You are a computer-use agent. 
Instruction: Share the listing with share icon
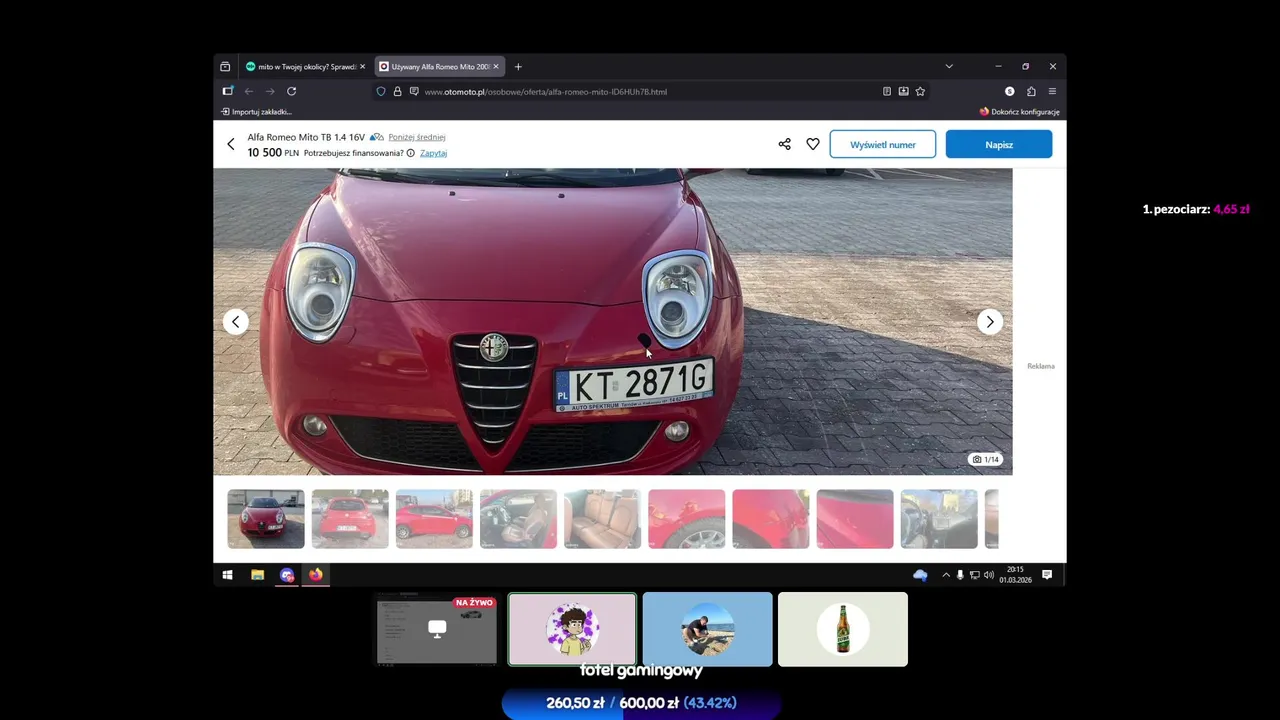tap(784, 144)
